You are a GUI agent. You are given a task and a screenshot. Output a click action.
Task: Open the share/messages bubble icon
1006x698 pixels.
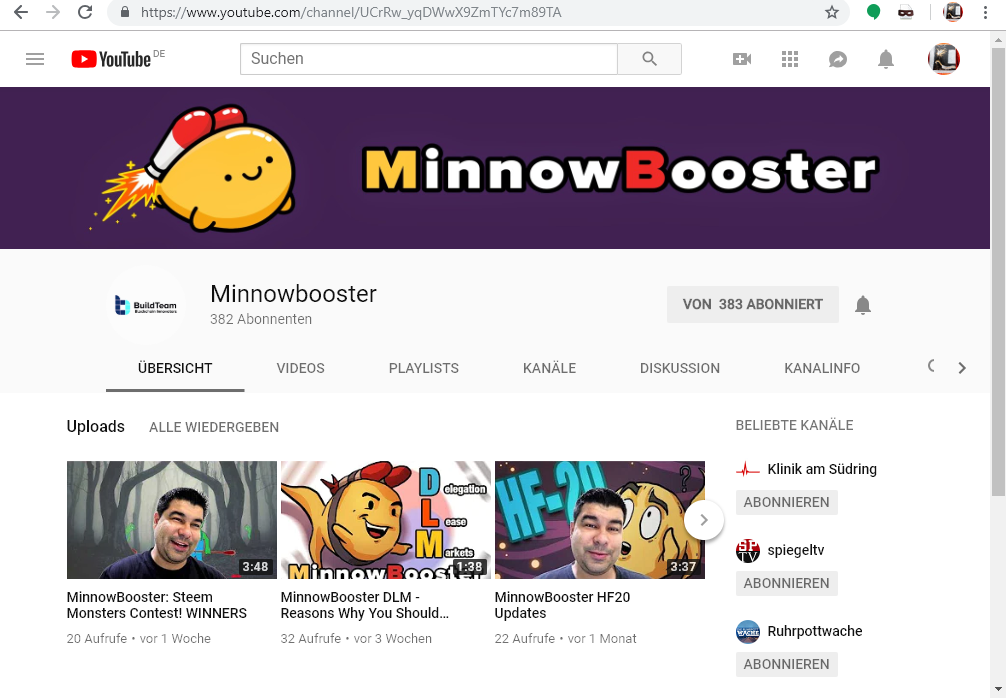[x=837, y=59]
